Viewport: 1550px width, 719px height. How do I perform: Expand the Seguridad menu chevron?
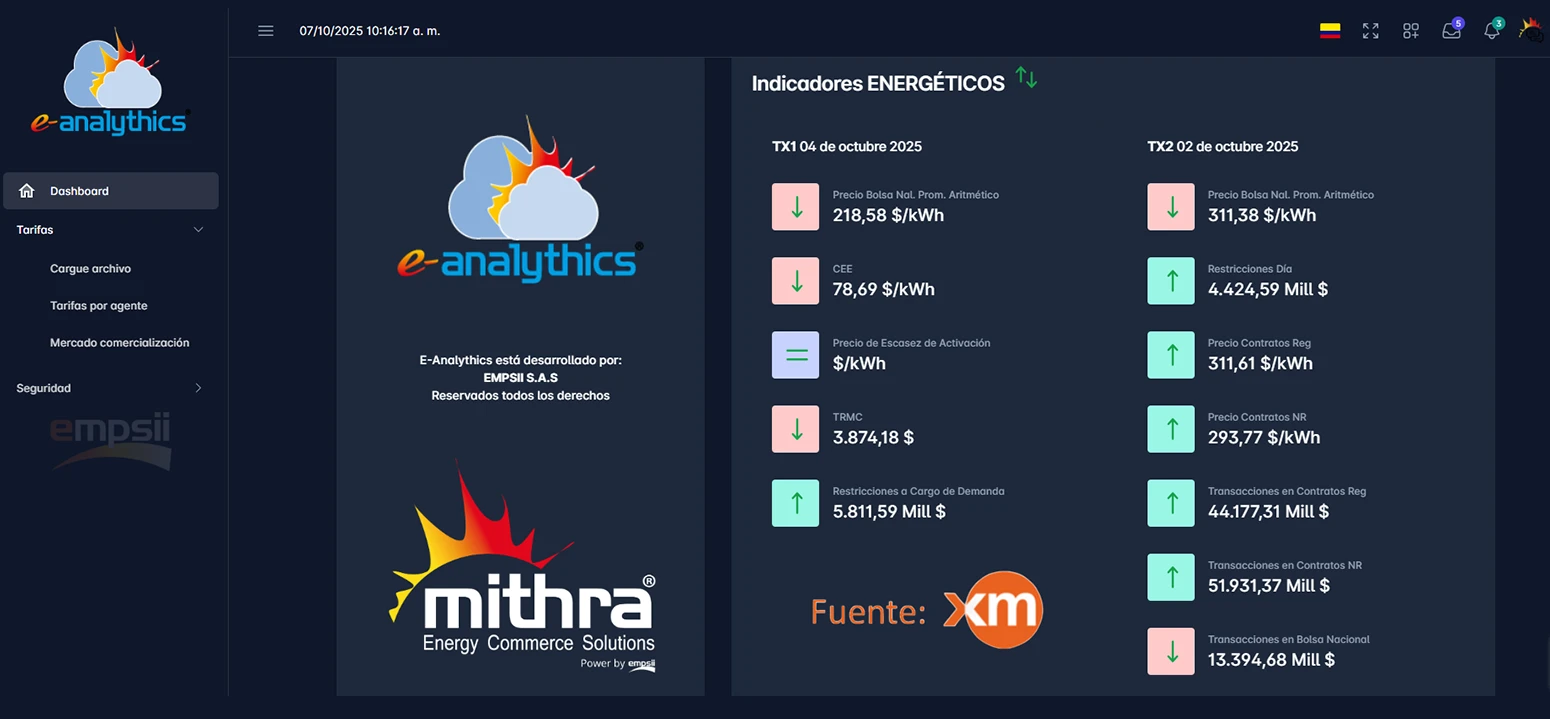pos(198,388)
